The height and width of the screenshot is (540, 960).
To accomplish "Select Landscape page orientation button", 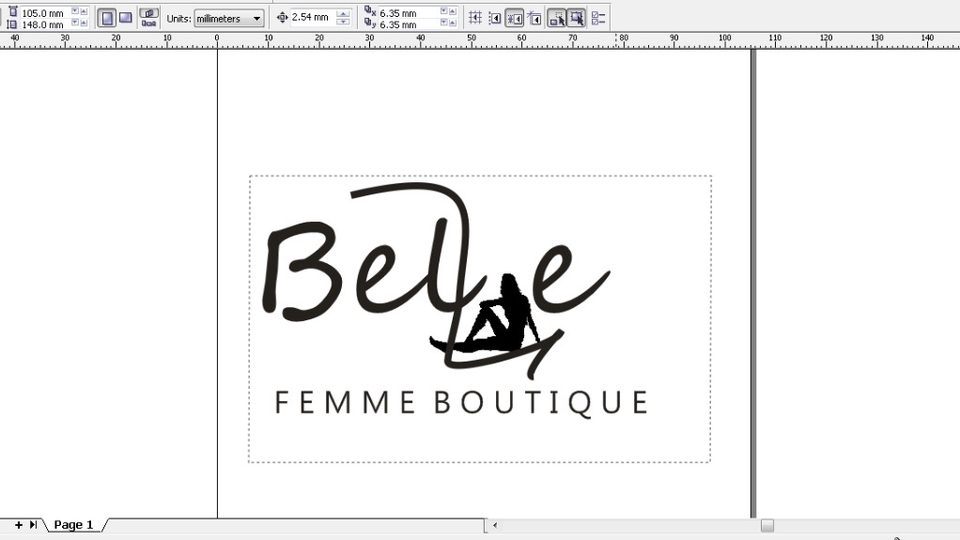I will (126, 17).
